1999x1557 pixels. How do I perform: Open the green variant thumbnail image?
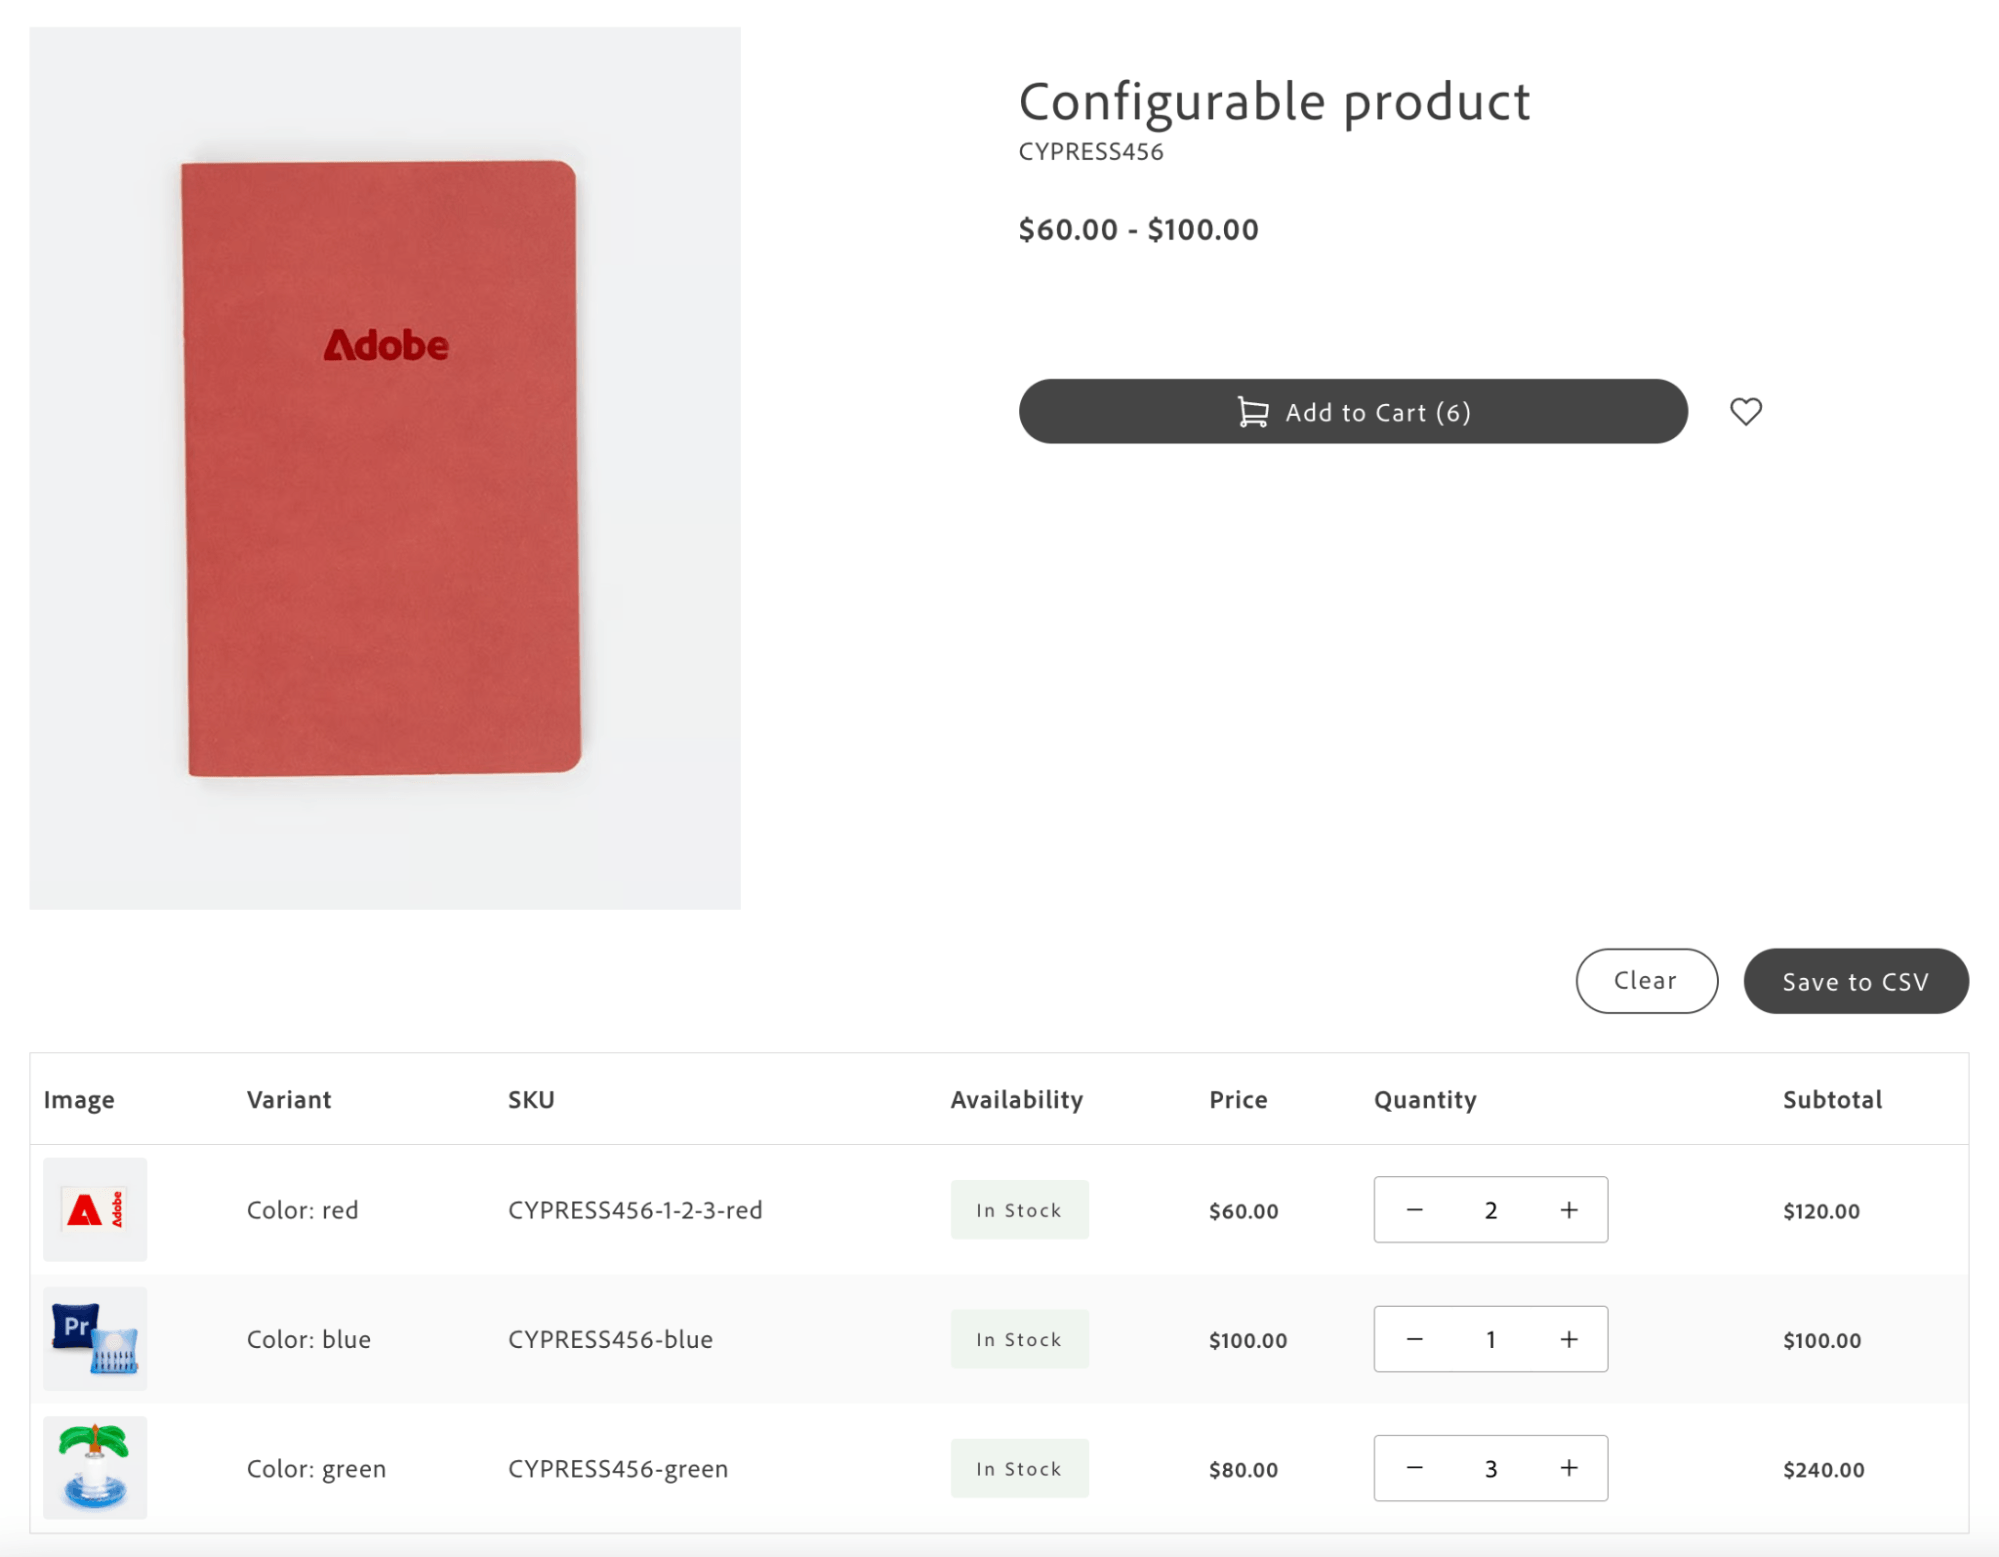tap(95, 1468)
